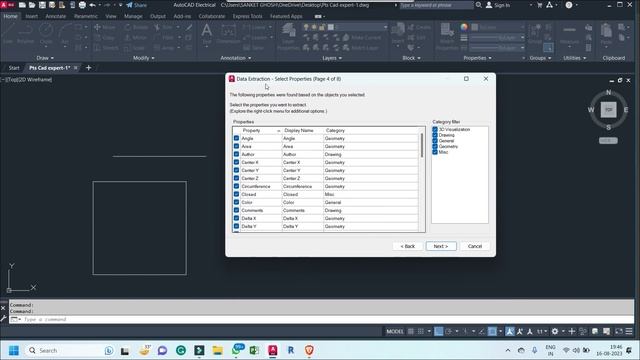Open Excel from the taskbar

point(254,350)
